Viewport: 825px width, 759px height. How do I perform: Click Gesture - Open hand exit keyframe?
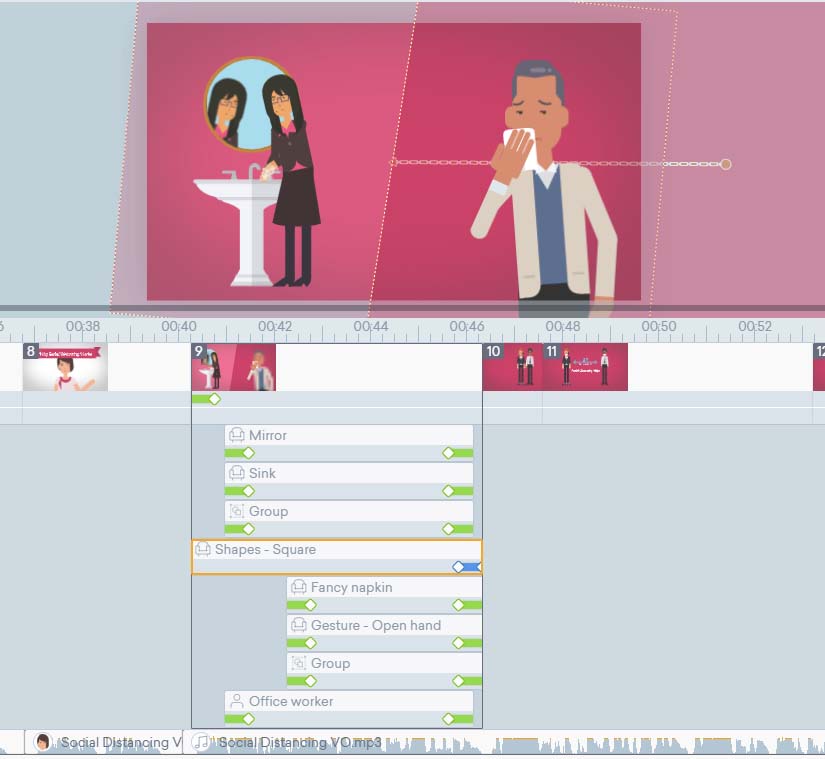pyautogui.click(x=458, y=643)
